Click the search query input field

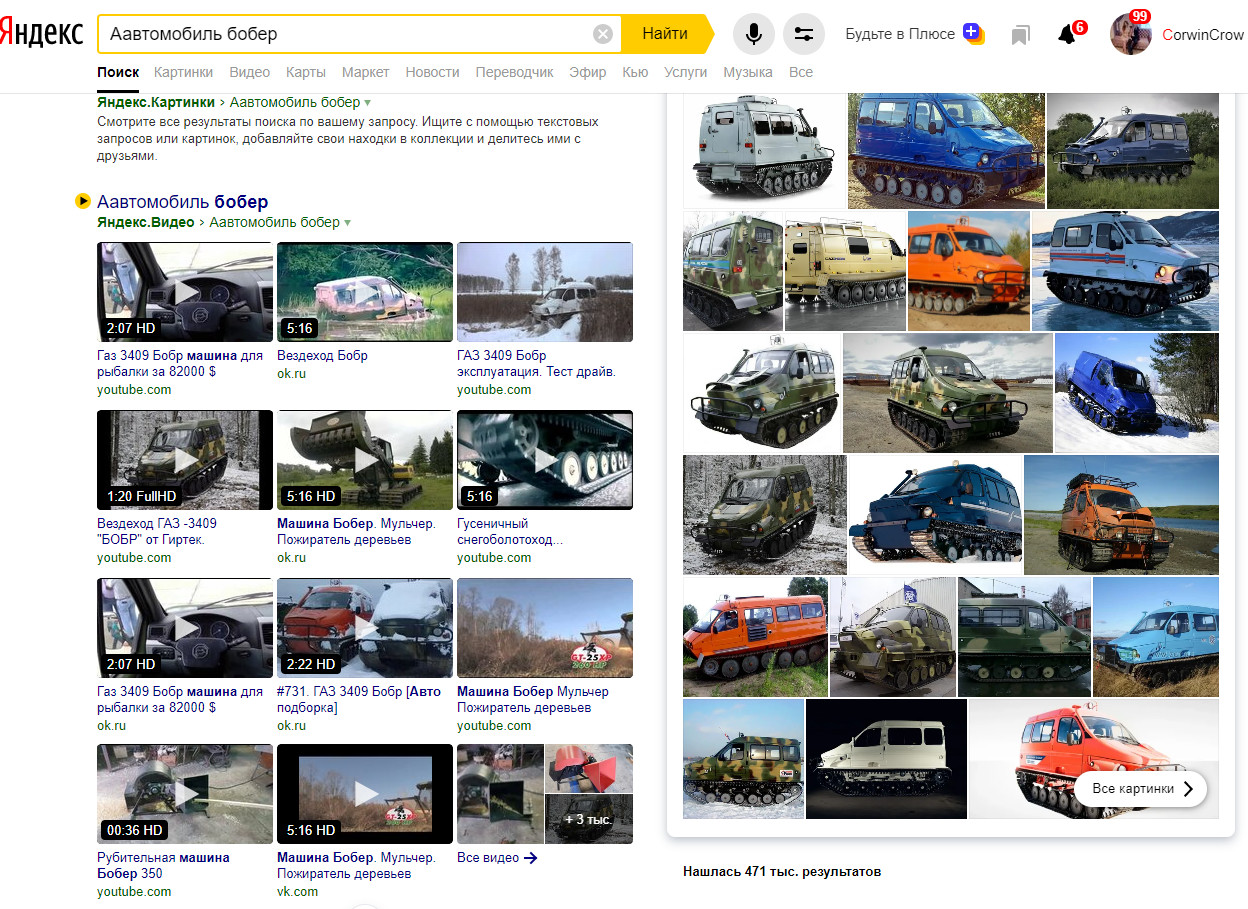click(x=345, y=34)
